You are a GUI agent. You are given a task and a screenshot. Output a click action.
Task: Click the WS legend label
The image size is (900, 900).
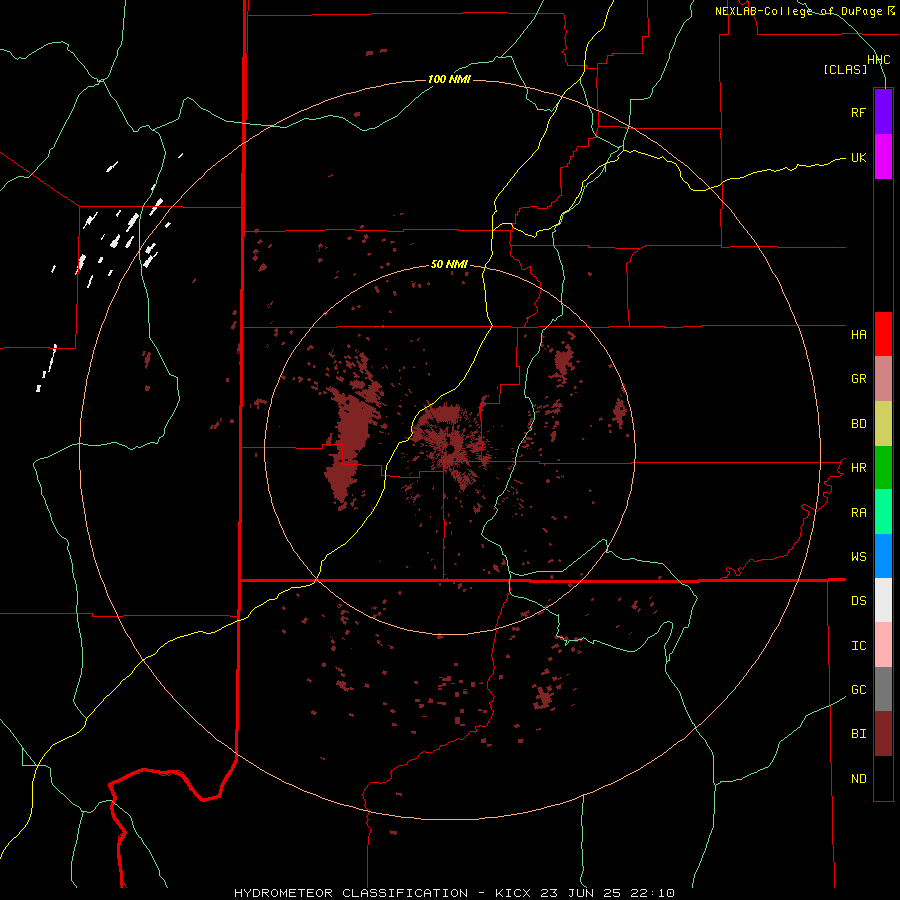(x=858, y=557)
